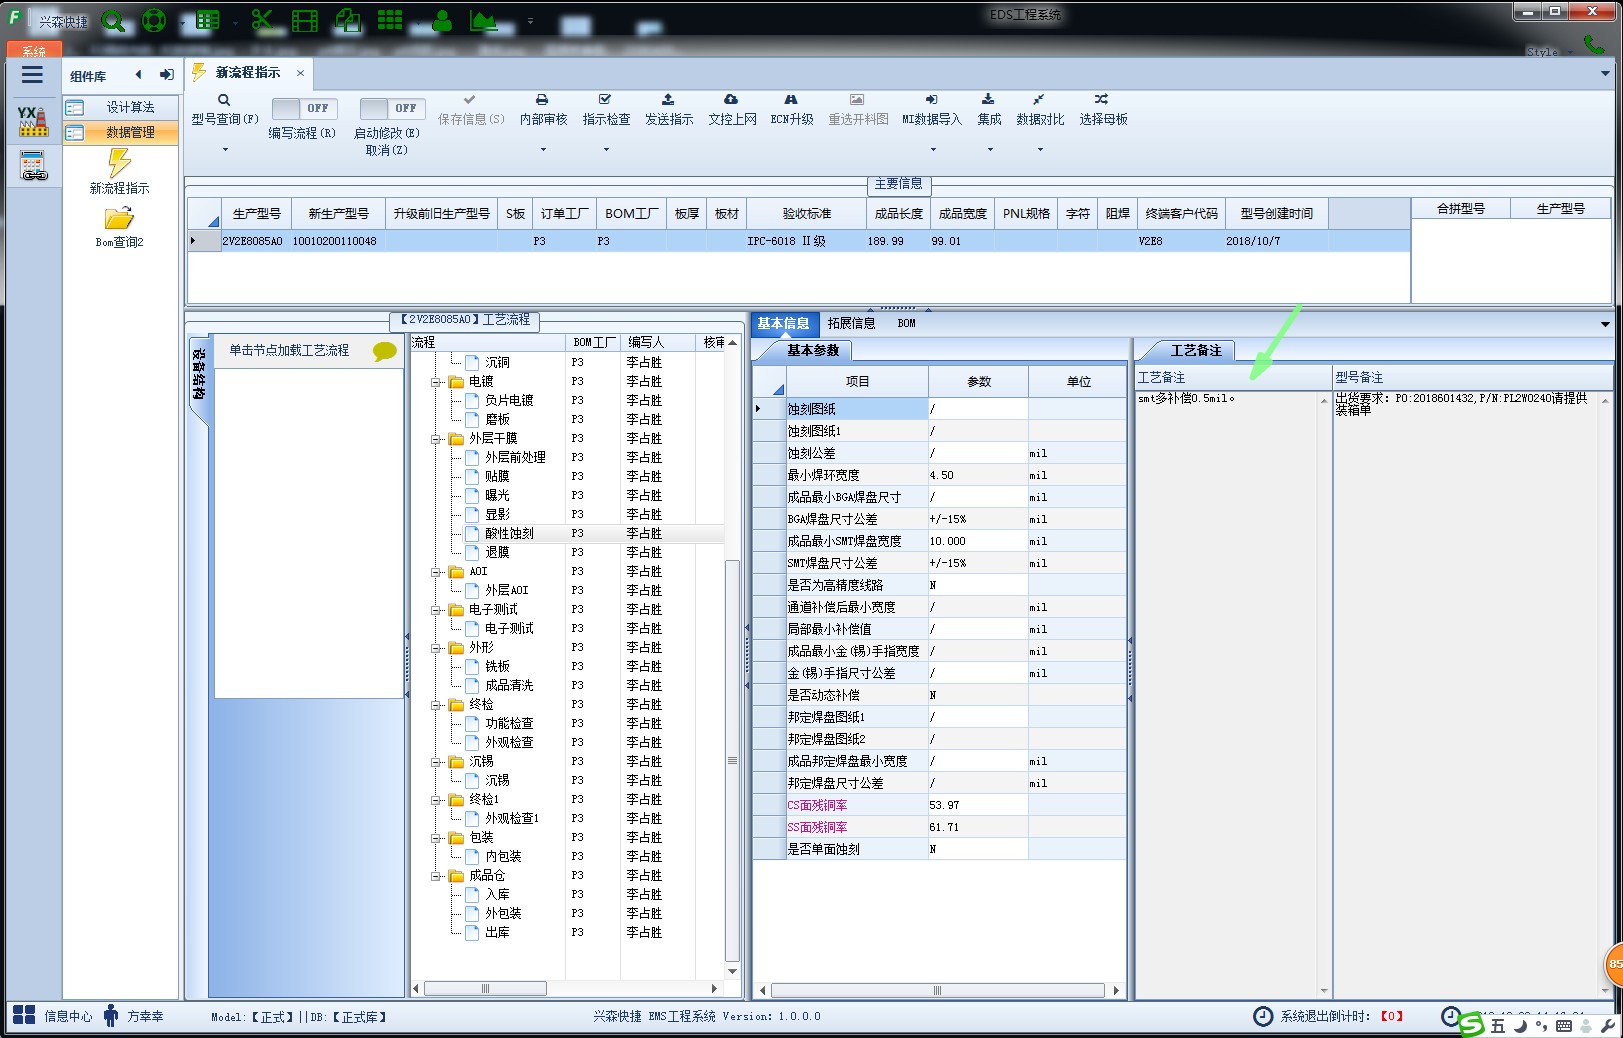
Task: Open the 集成 dropdown arrow
Action: click(x=990, y=150)
